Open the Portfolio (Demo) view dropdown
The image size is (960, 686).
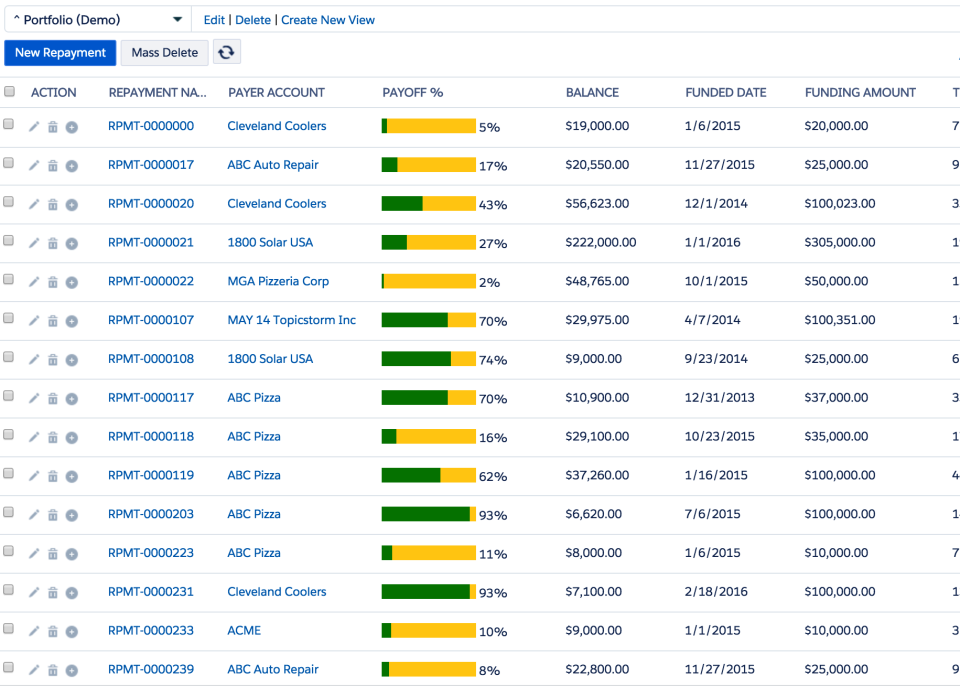click(95, 19)
